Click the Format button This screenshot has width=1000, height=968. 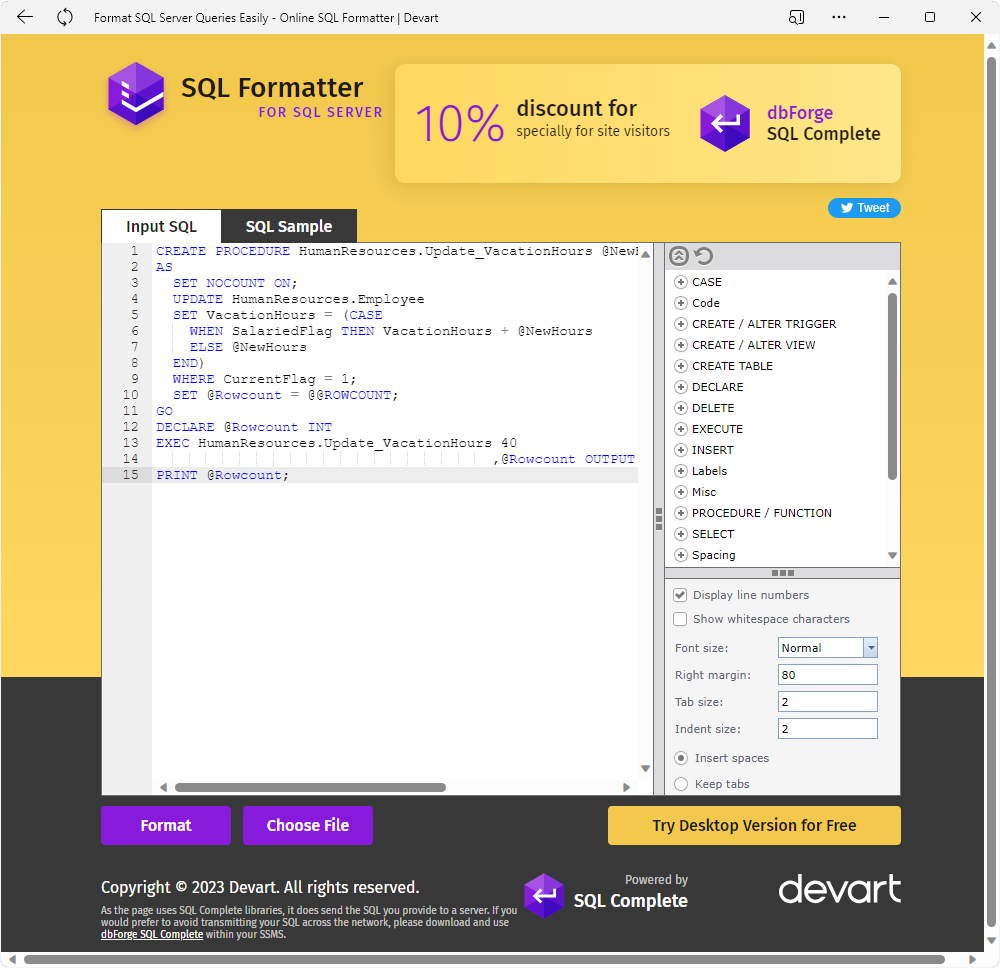[x=166, y=826]
